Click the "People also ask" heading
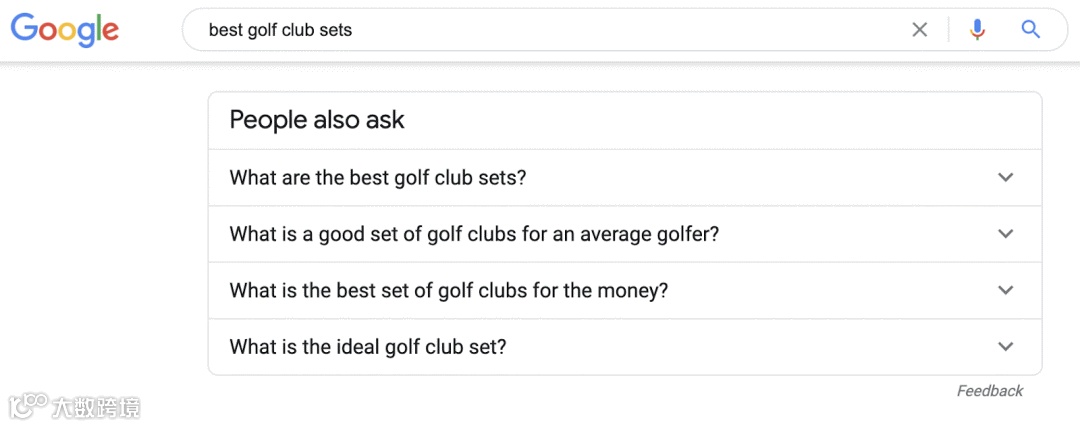This screenshot has width=1080, height=427. (317, 120)
